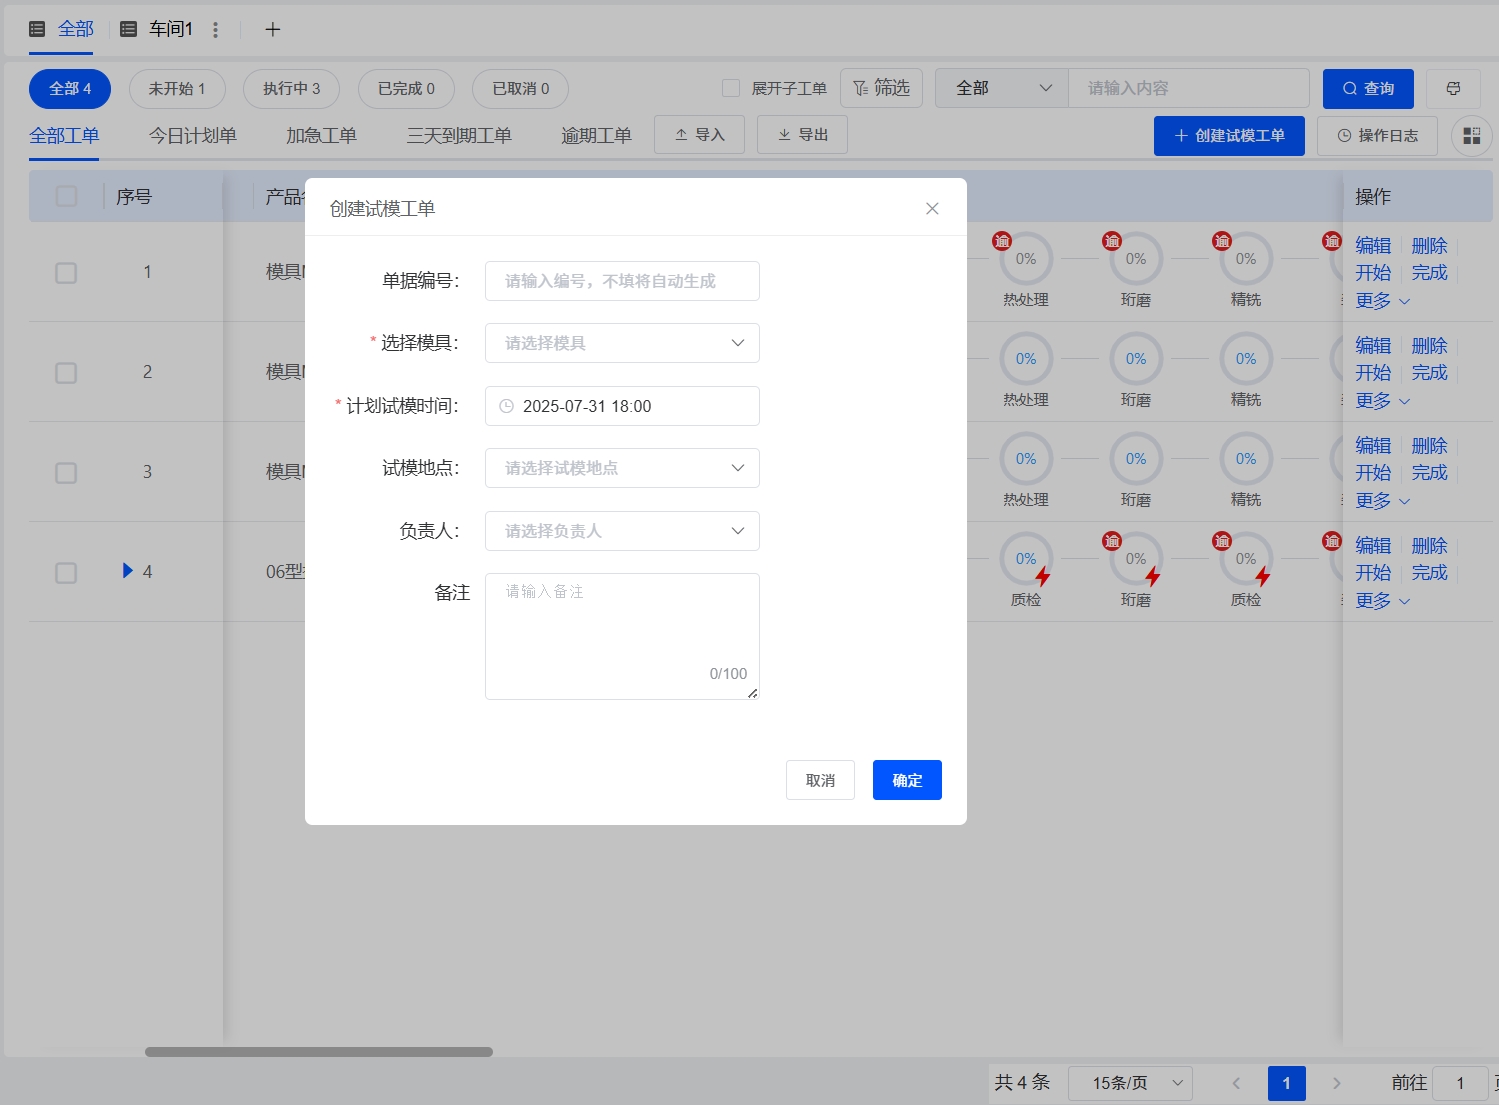Viewport: 1499px width, 1105px height.
Task: Switch to the 三天到期工单 tab
Action: (x=459, y=136)
